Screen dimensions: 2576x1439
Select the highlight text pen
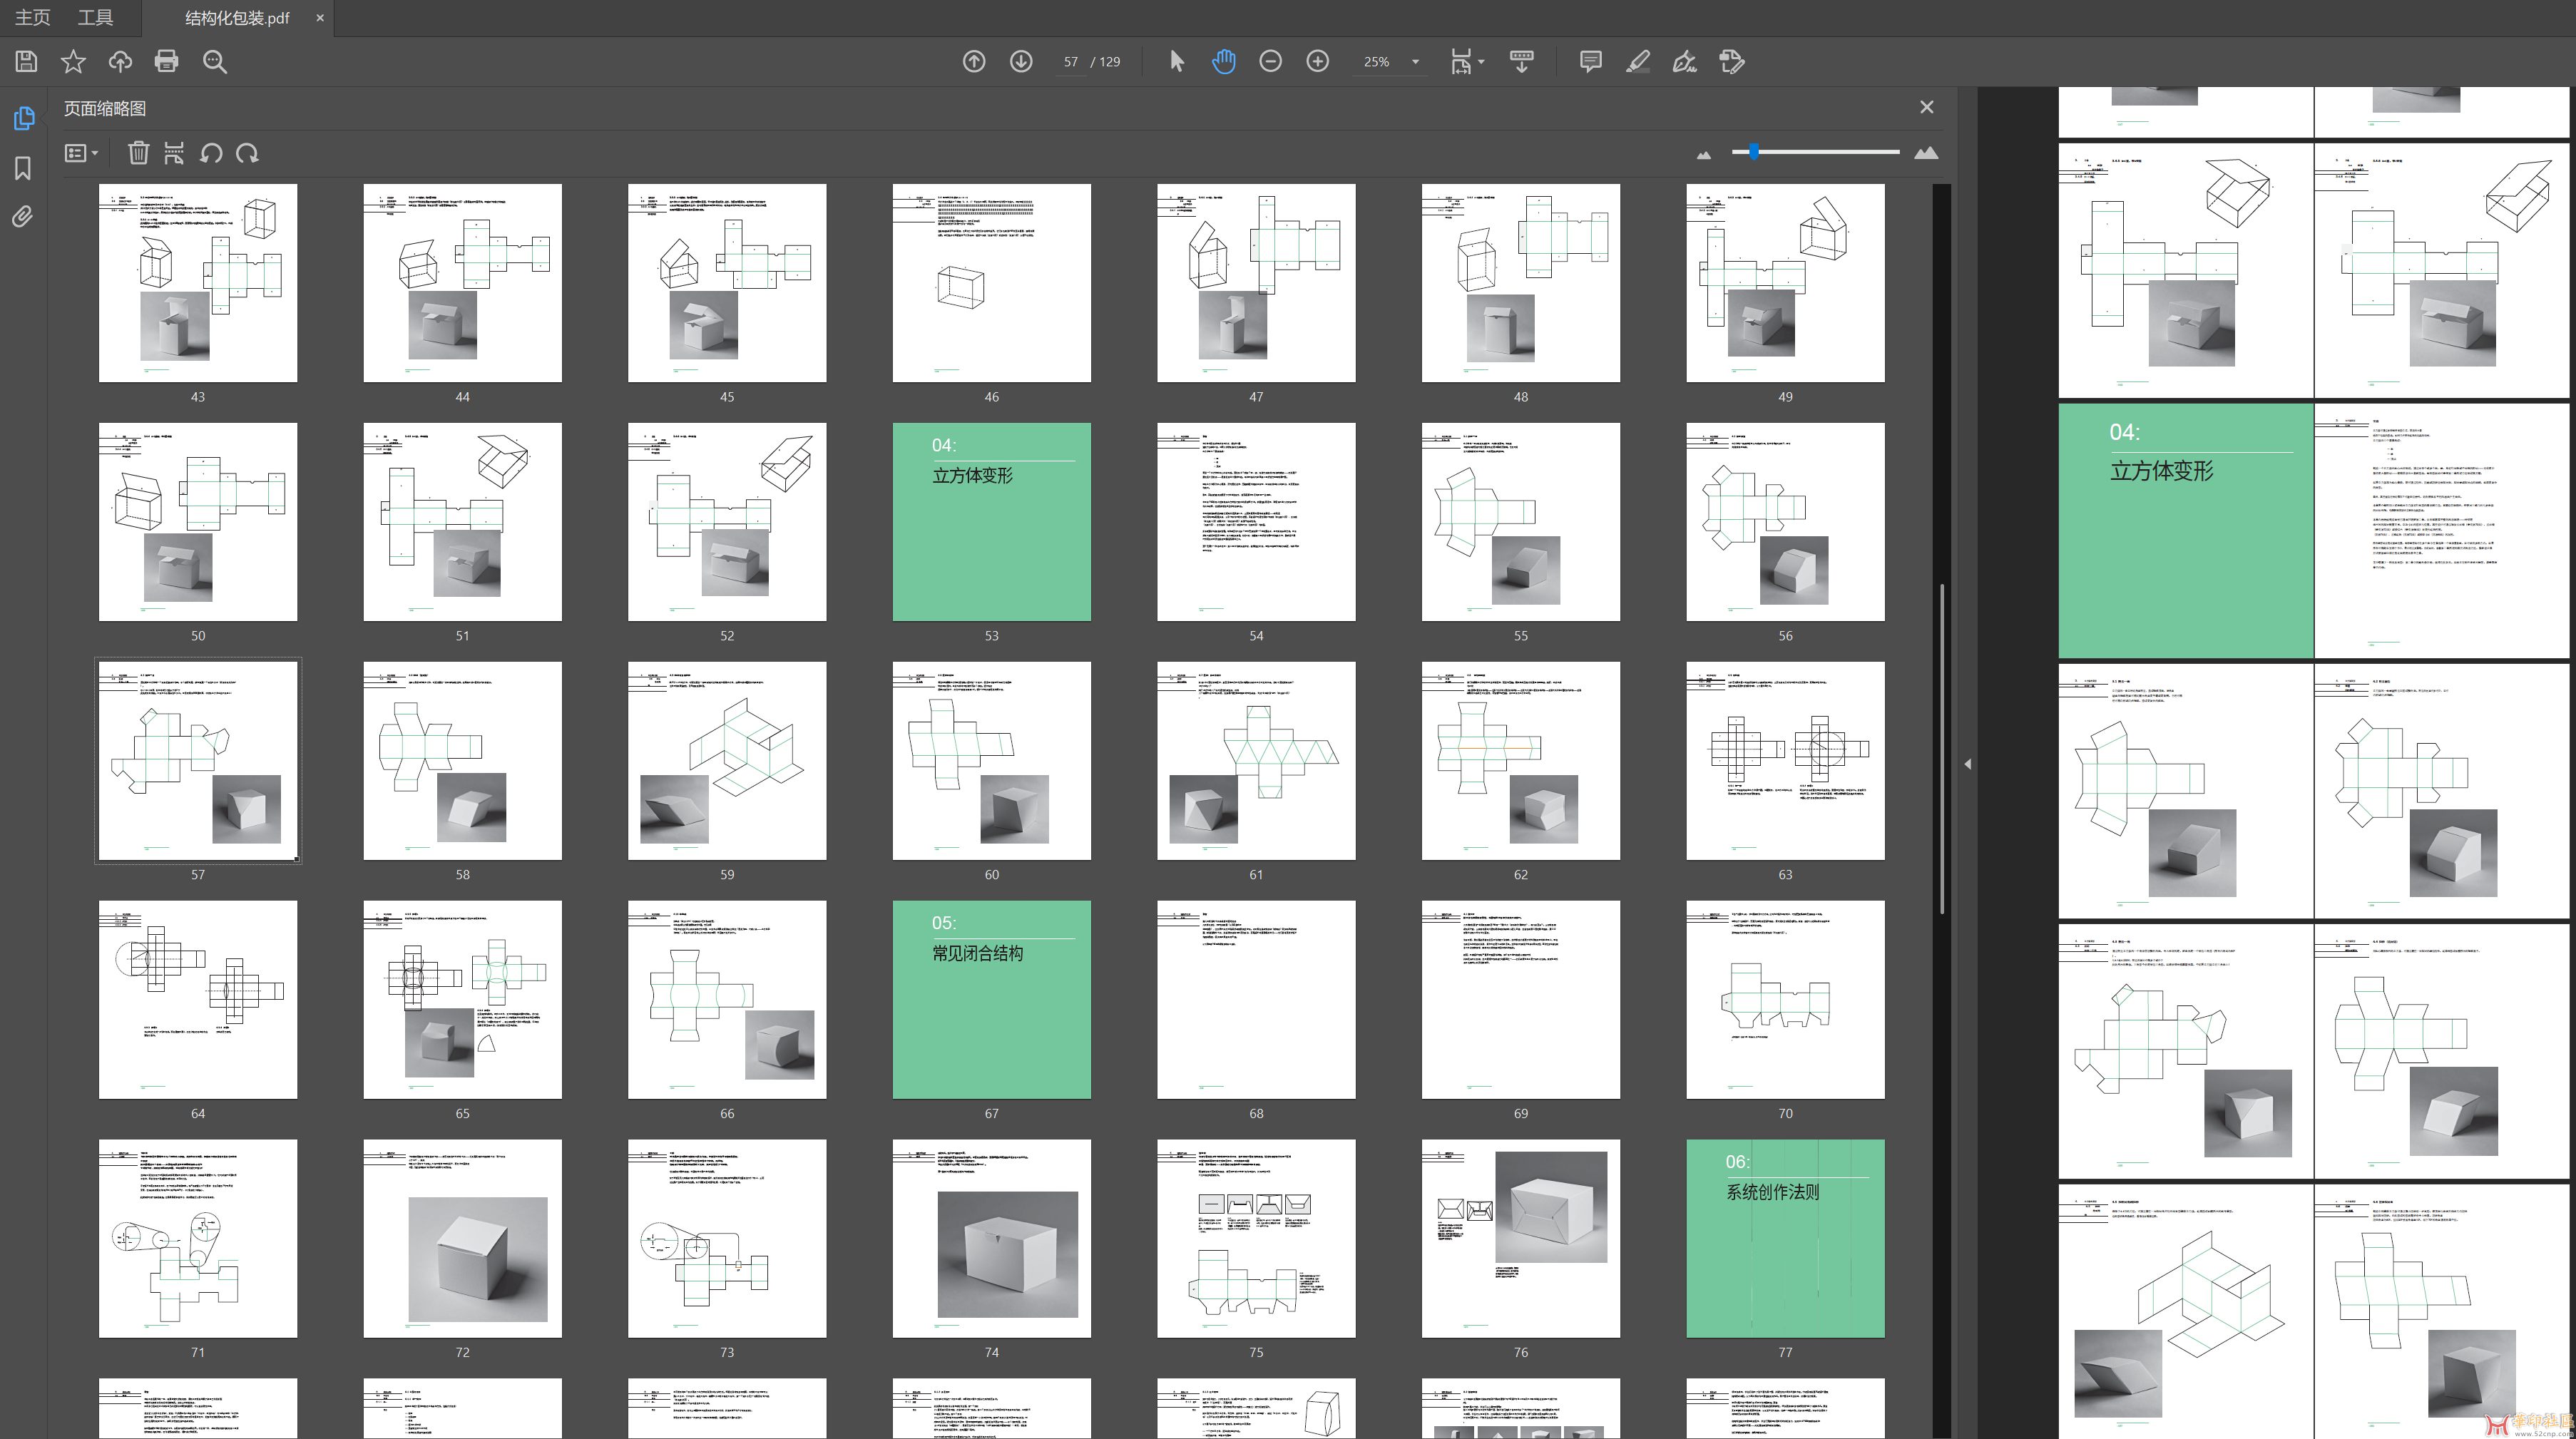click(x=1637, y=62)
